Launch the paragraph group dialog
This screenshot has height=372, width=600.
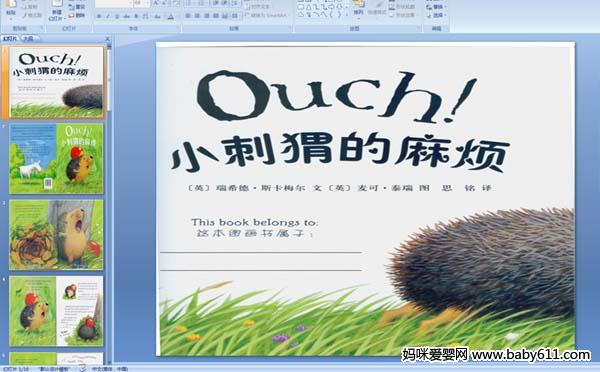coord(290,28)
